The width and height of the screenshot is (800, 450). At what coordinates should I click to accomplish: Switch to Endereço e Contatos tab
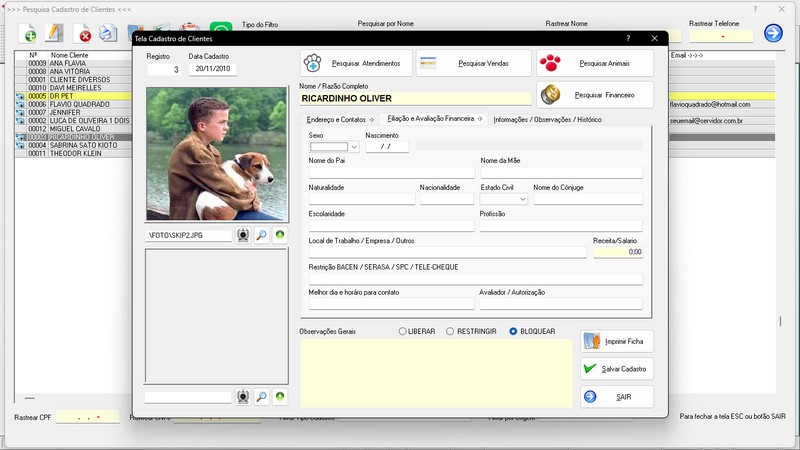coord(340,119)
